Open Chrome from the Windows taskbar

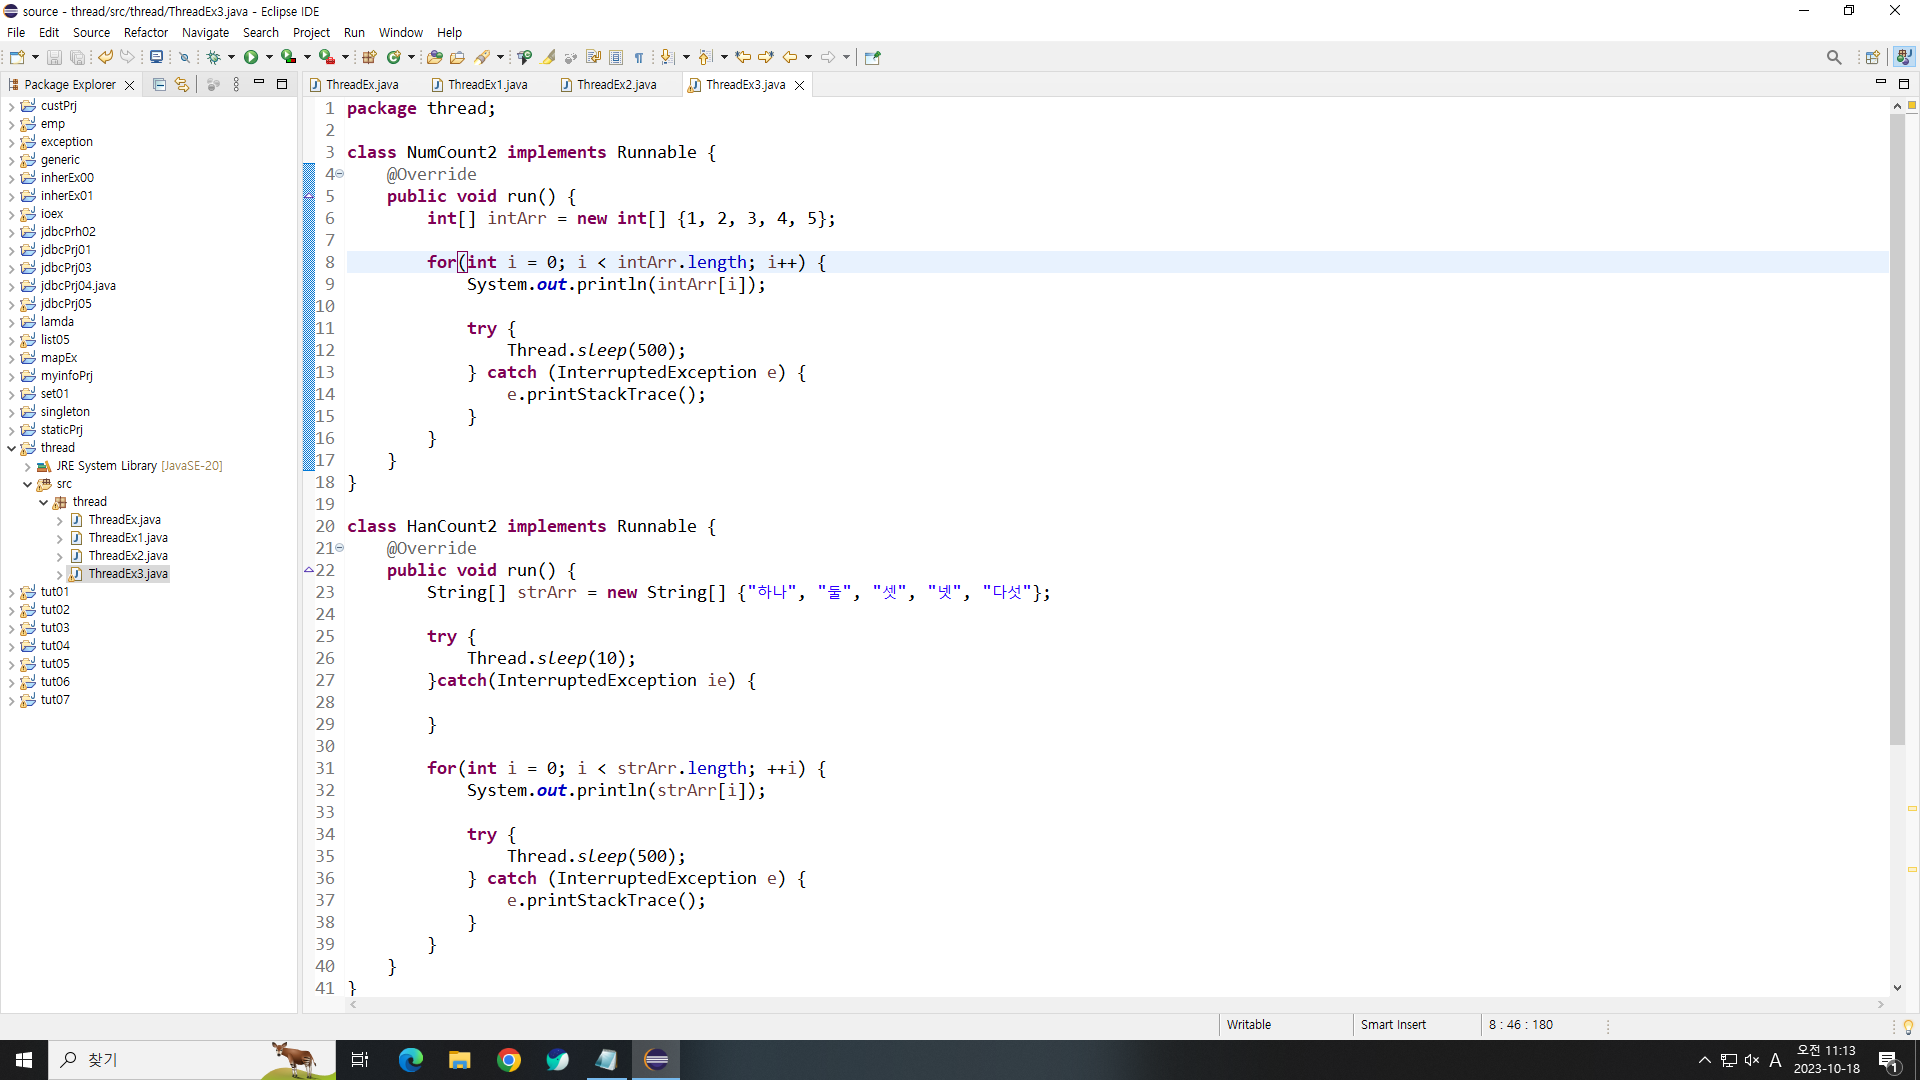tap(509, 1060)
